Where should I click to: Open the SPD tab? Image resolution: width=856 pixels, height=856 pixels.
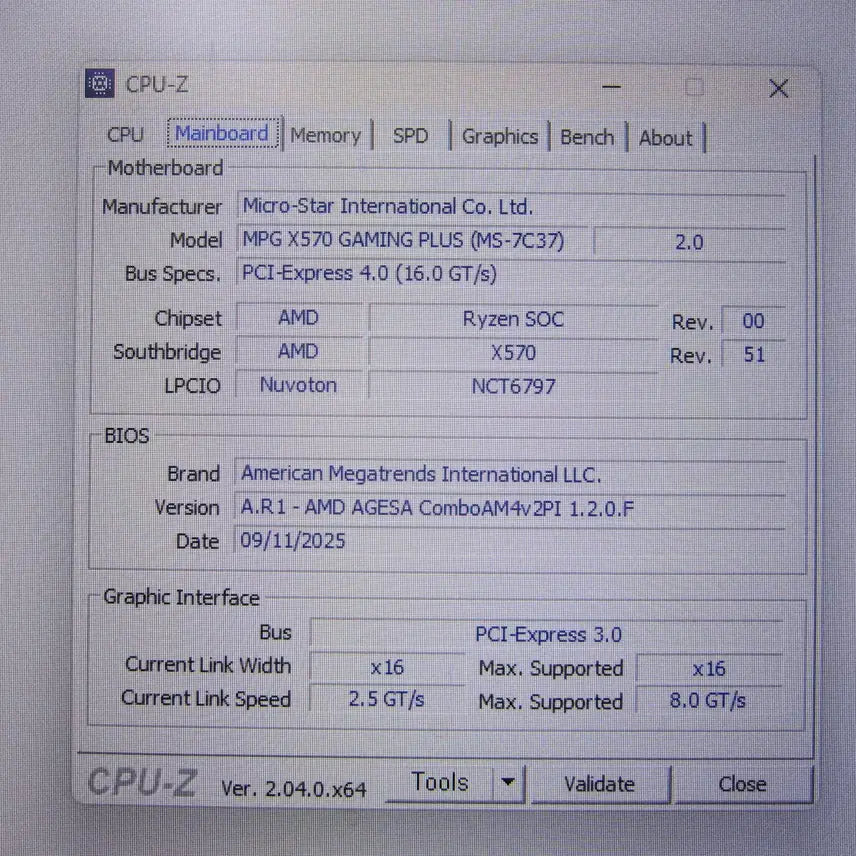[411, 136]
